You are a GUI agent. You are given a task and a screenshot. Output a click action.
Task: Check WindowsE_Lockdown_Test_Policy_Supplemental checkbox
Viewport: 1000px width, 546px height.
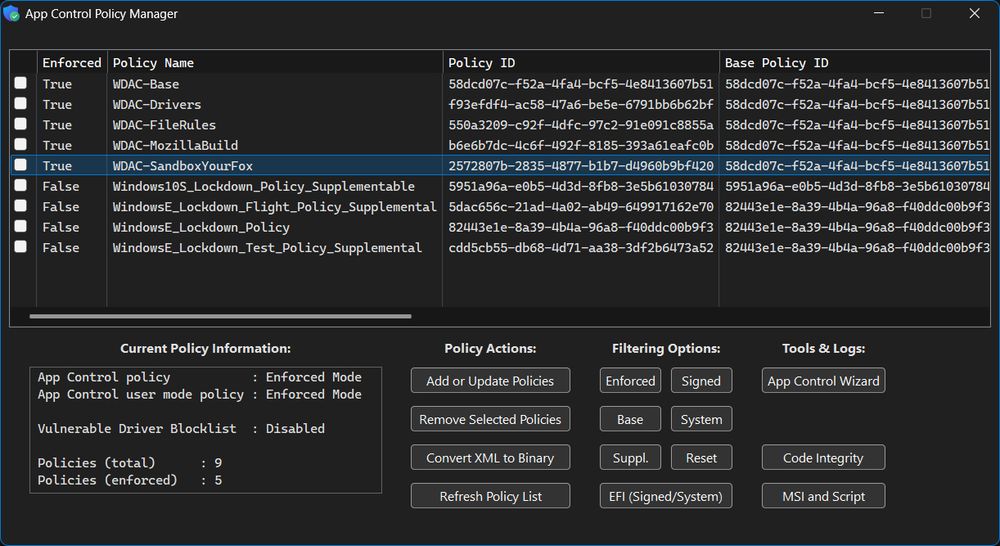[21, 246]
